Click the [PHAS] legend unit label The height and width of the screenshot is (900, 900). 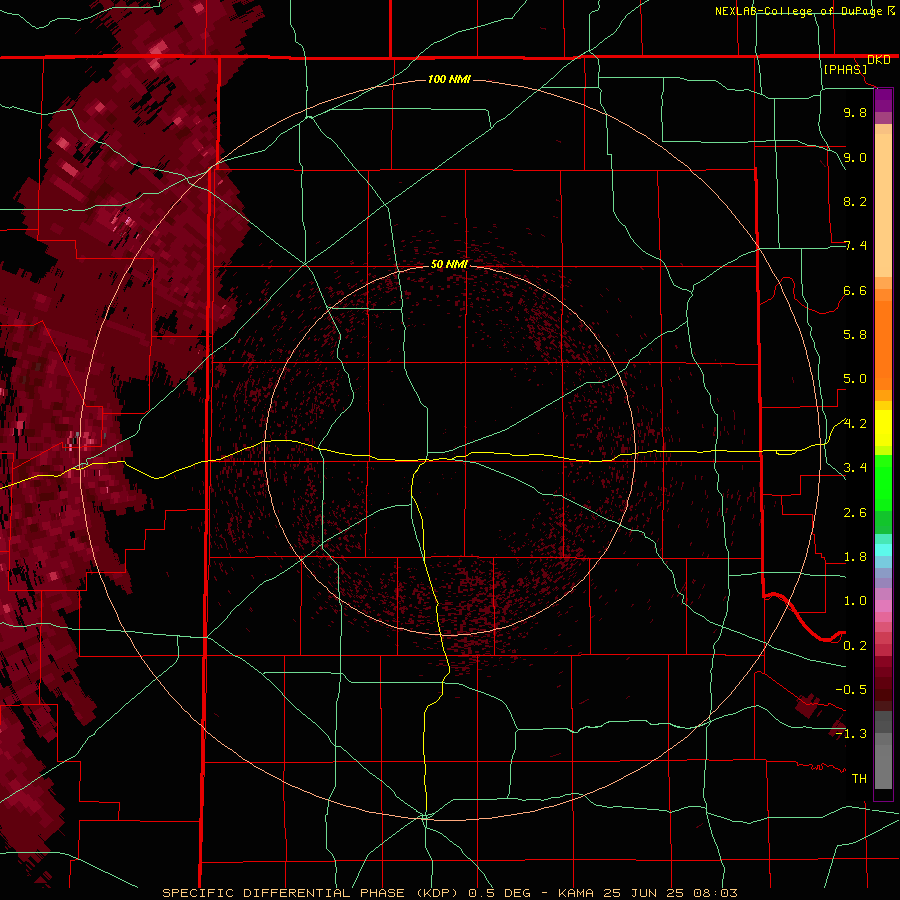pos(845,69)
